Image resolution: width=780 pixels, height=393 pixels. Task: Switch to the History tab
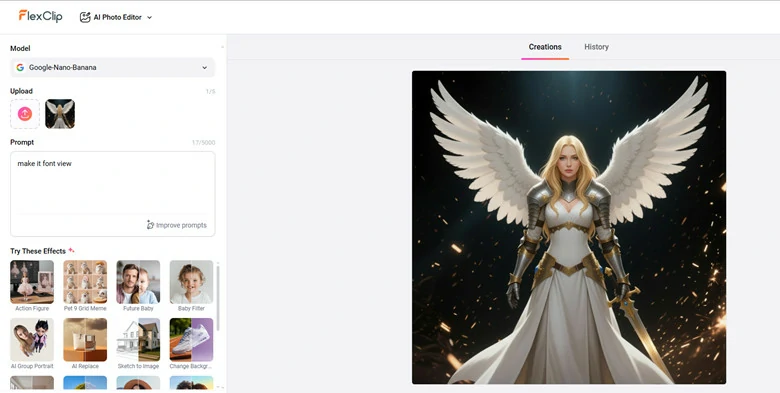click(596, 47)
